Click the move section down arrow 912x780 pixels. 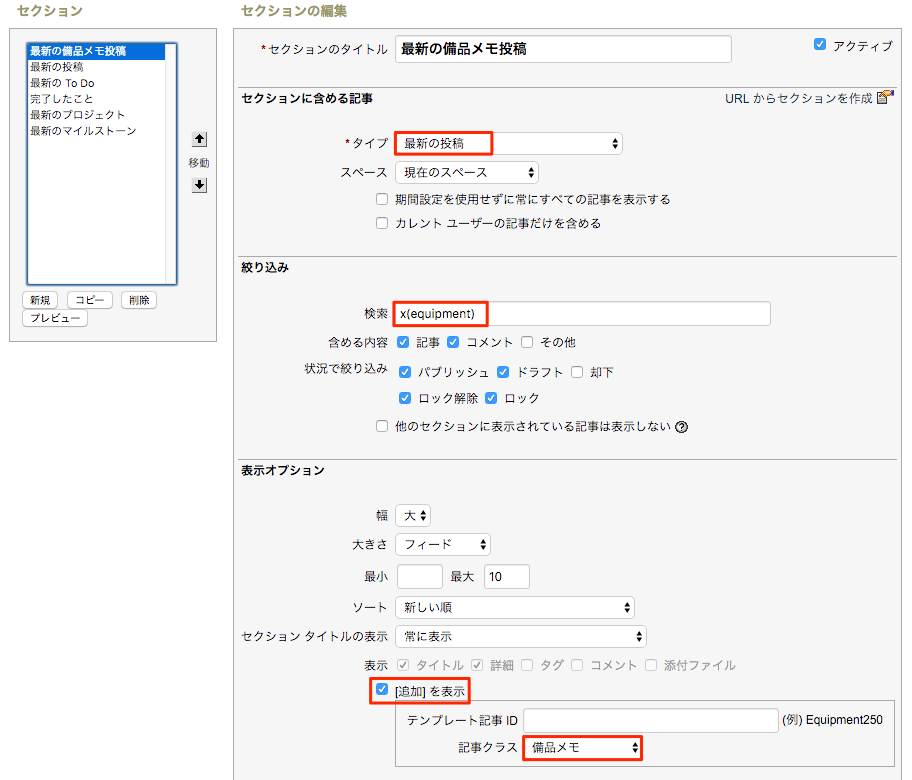(199, 185)
